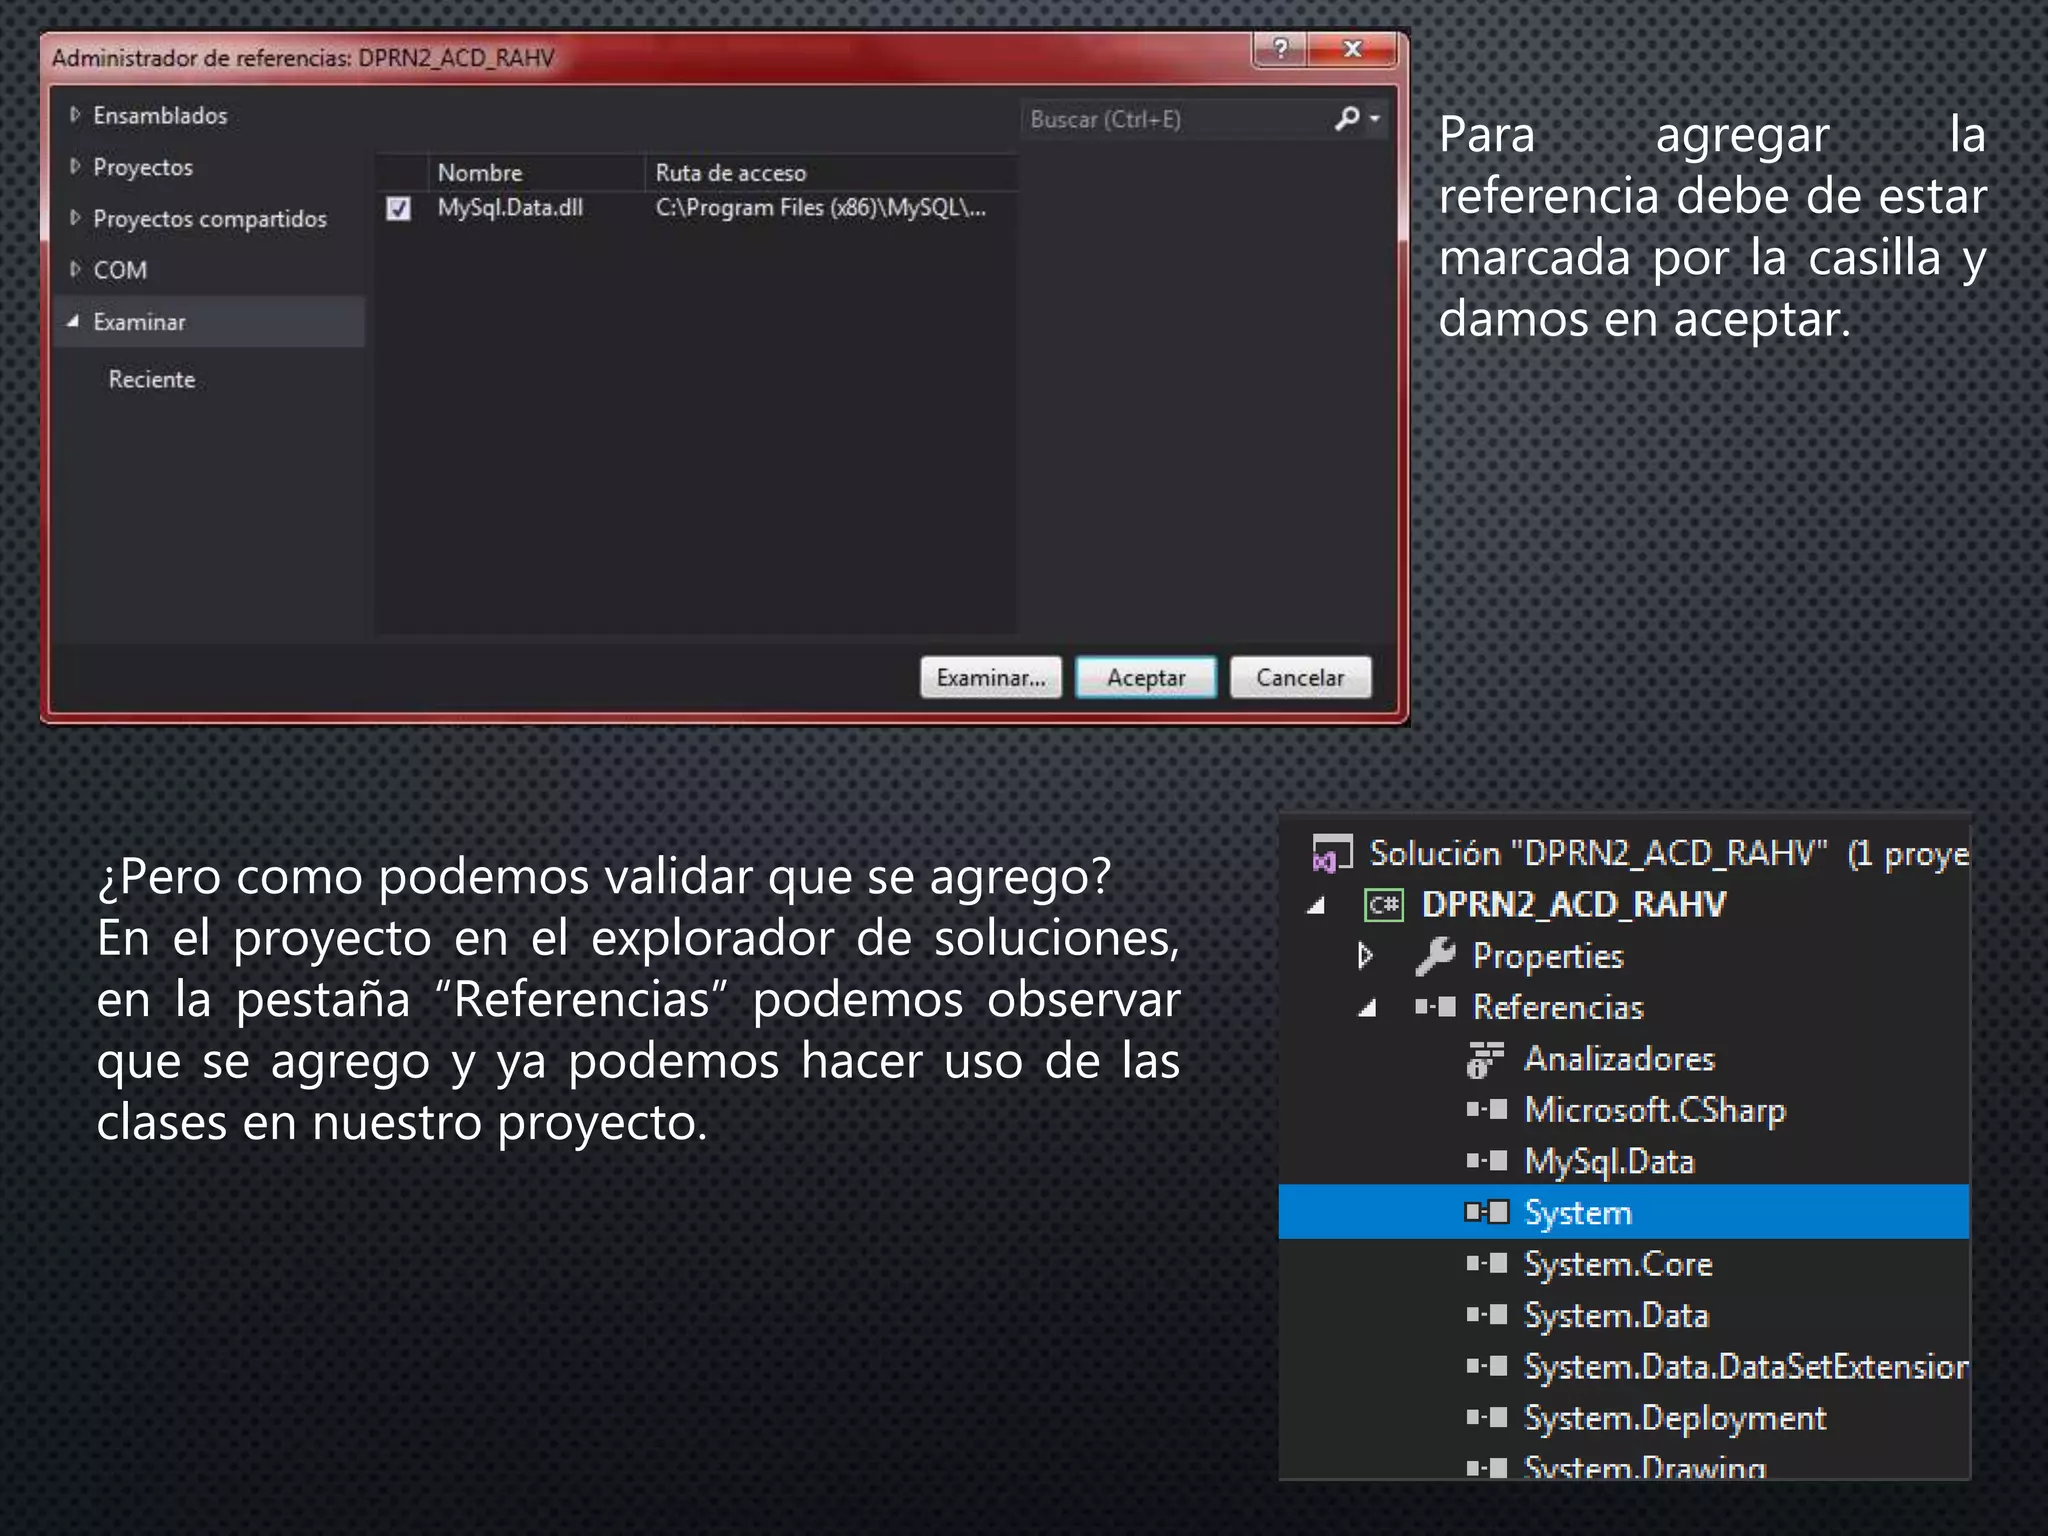Select the System.Core reference
This screenshot has height=1536, width=2048.
[x=1618, y=1264]
